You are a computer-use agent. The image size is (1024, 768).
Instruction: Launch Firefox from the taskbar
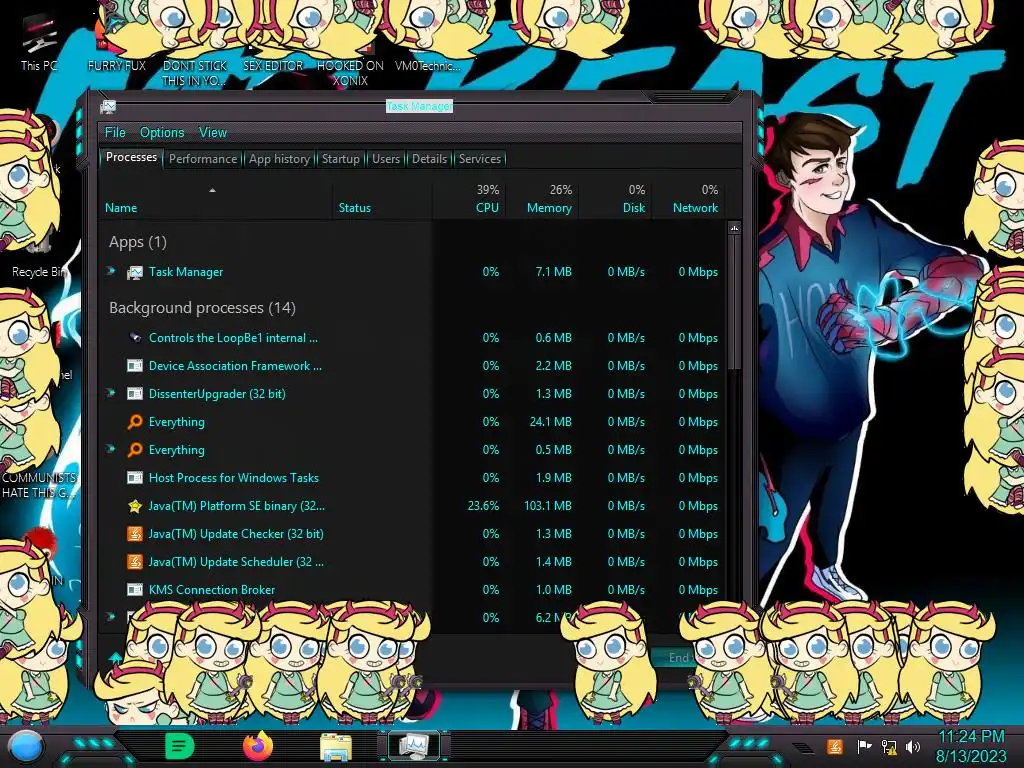coord(258,746)
